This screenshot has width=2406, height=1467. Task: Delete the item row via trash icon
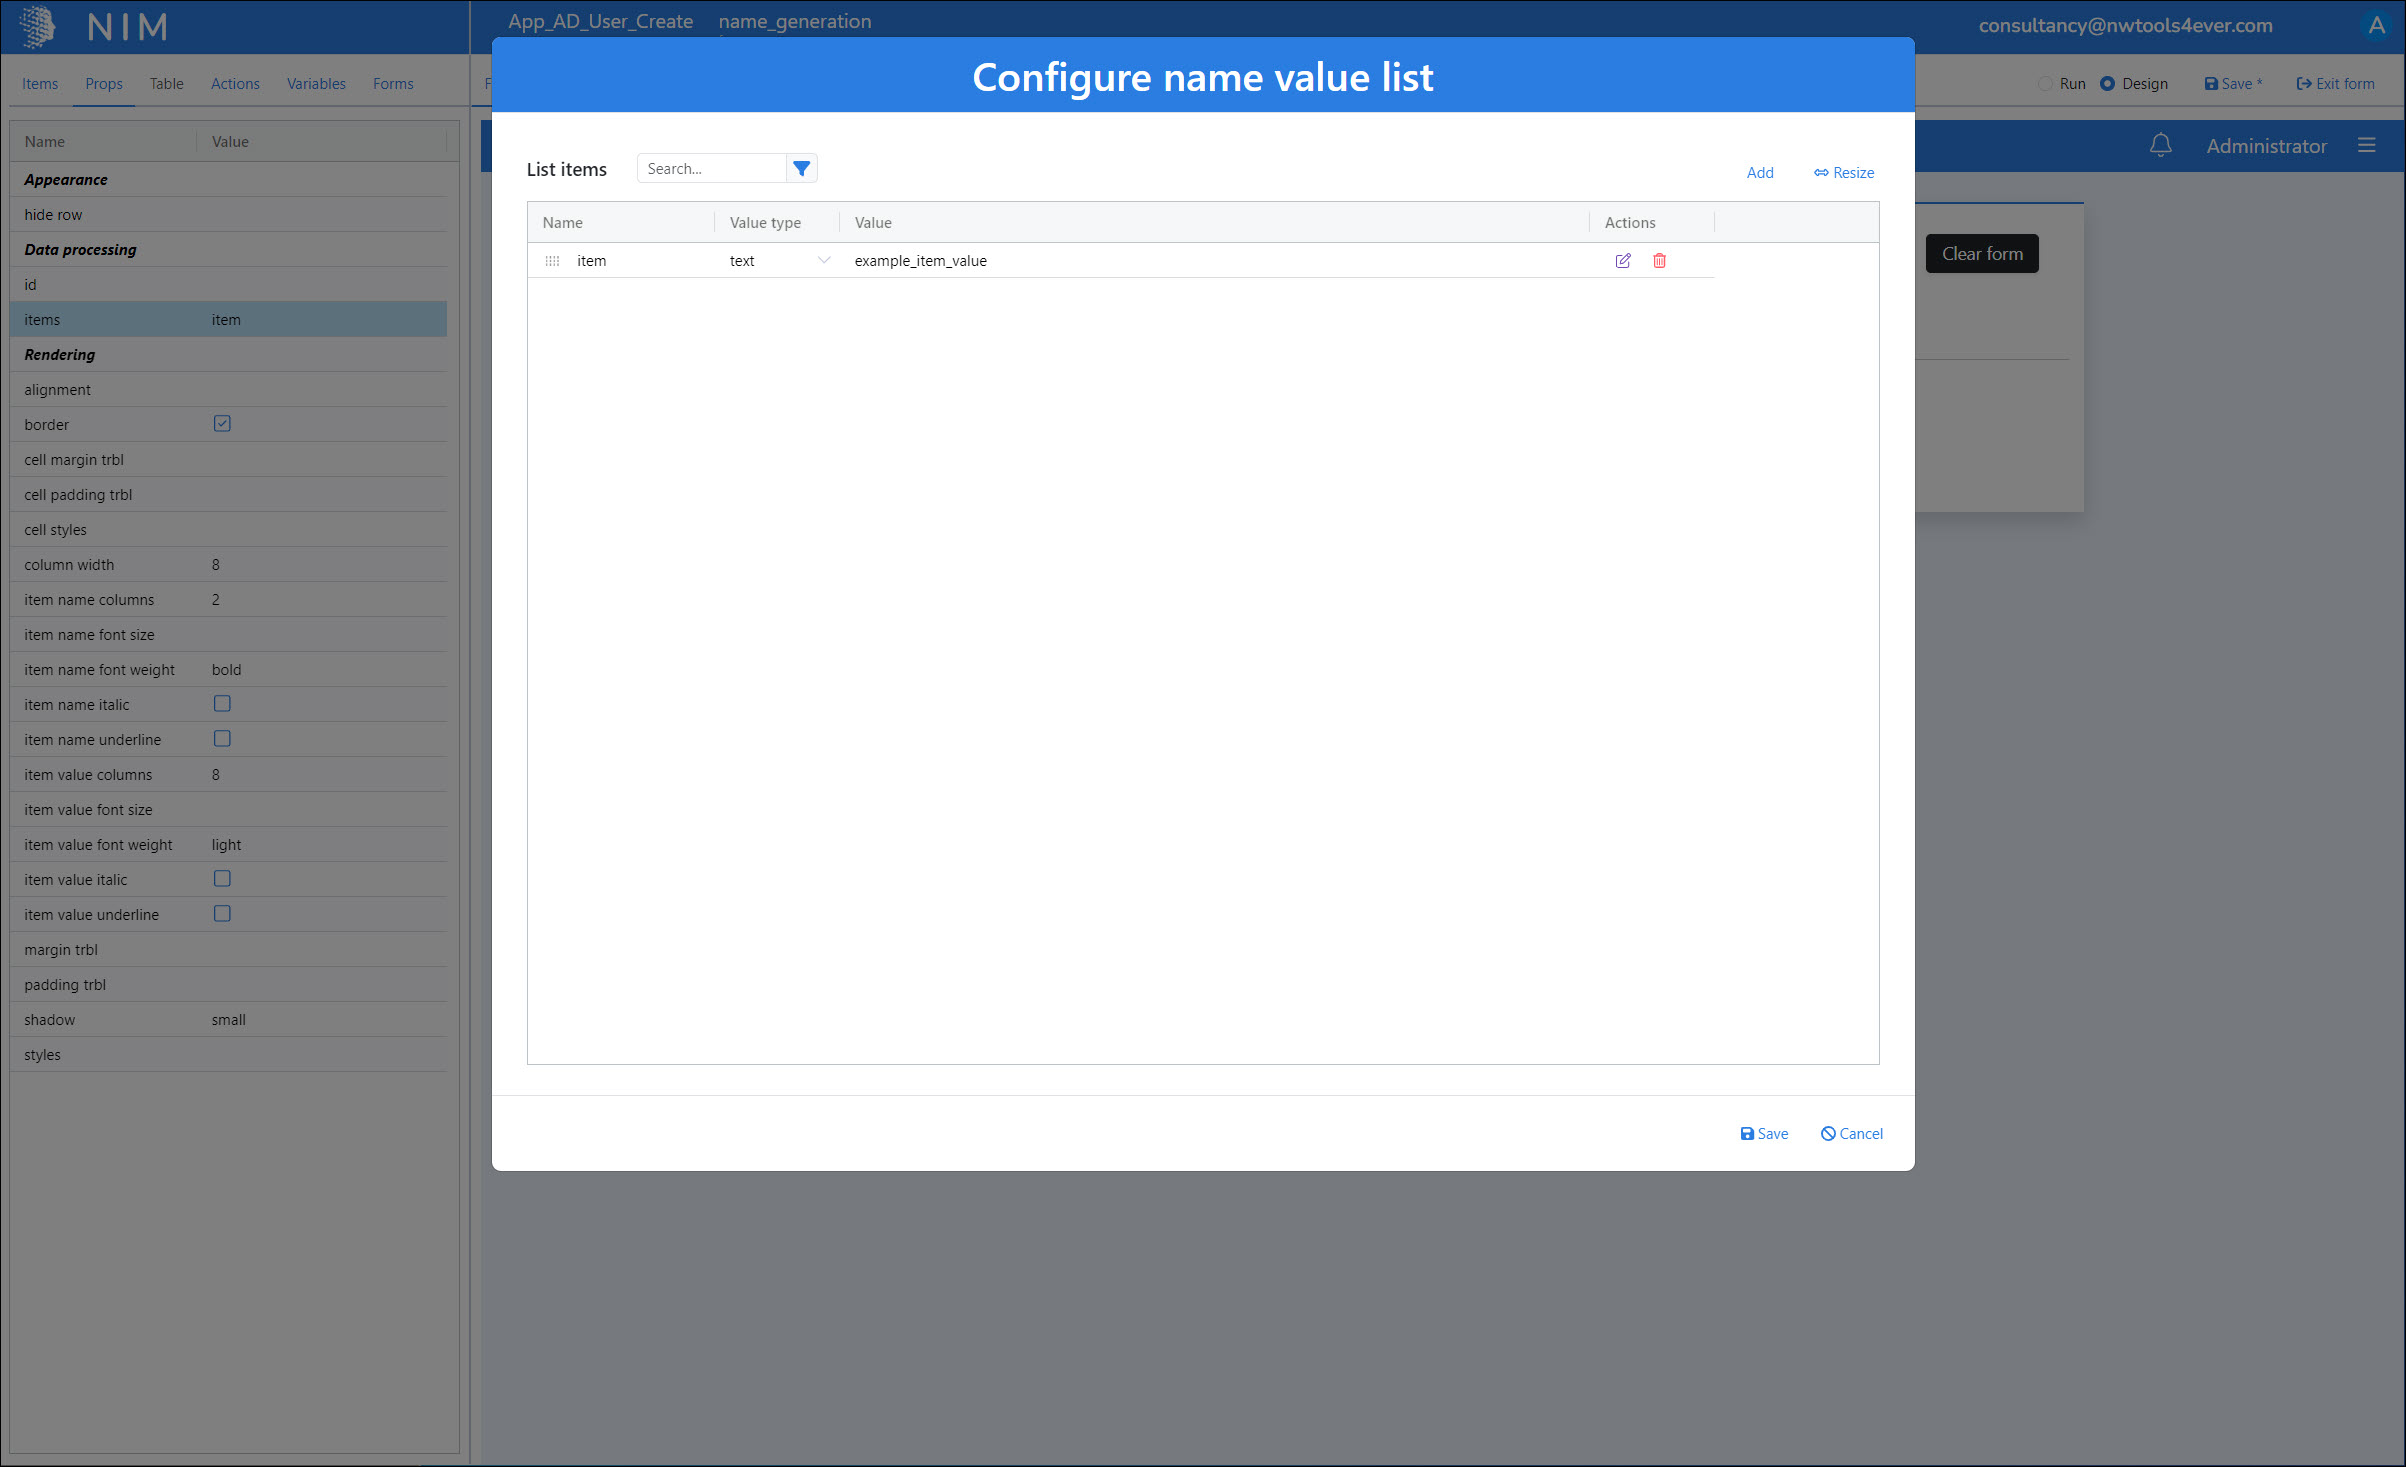(x=1659, y=261)
